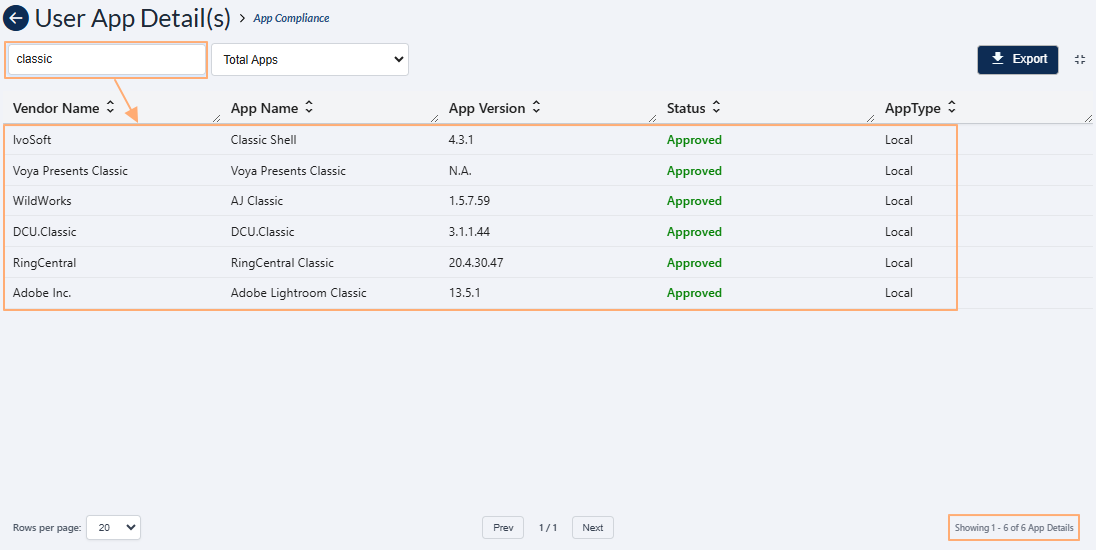Viewport: 1096px width, 550px height.
Task: Open the App Compliance breadcrumb link
Action: click(291, 18)
